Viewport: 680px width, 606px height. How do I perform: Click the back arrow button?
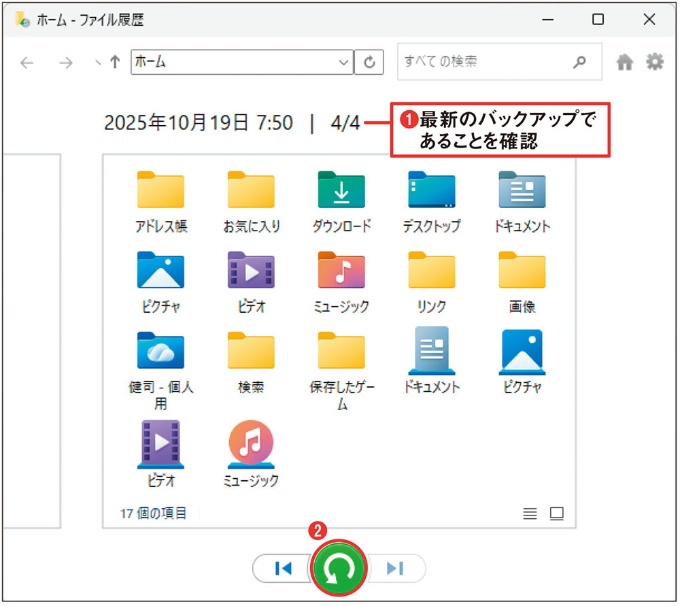(27, 62)
